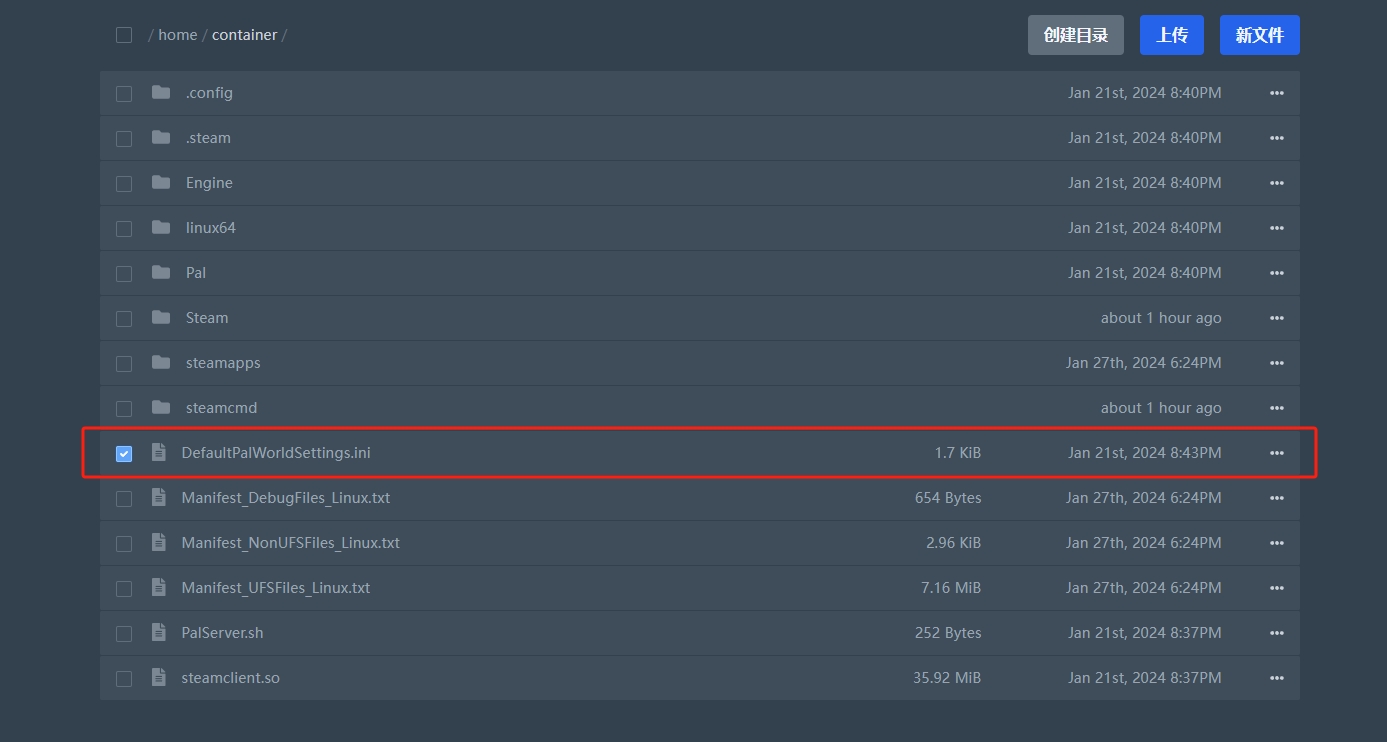Open the options menu for DefaultPalWorldSettings.ini

[1276, 453]
